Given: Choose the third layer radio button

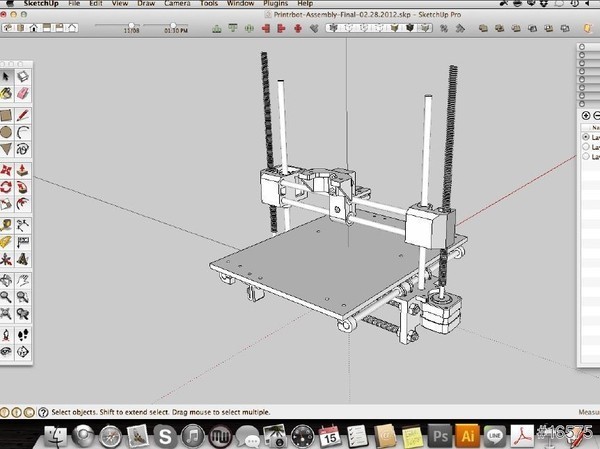Looking at the screenshot, I should [586, 157].
